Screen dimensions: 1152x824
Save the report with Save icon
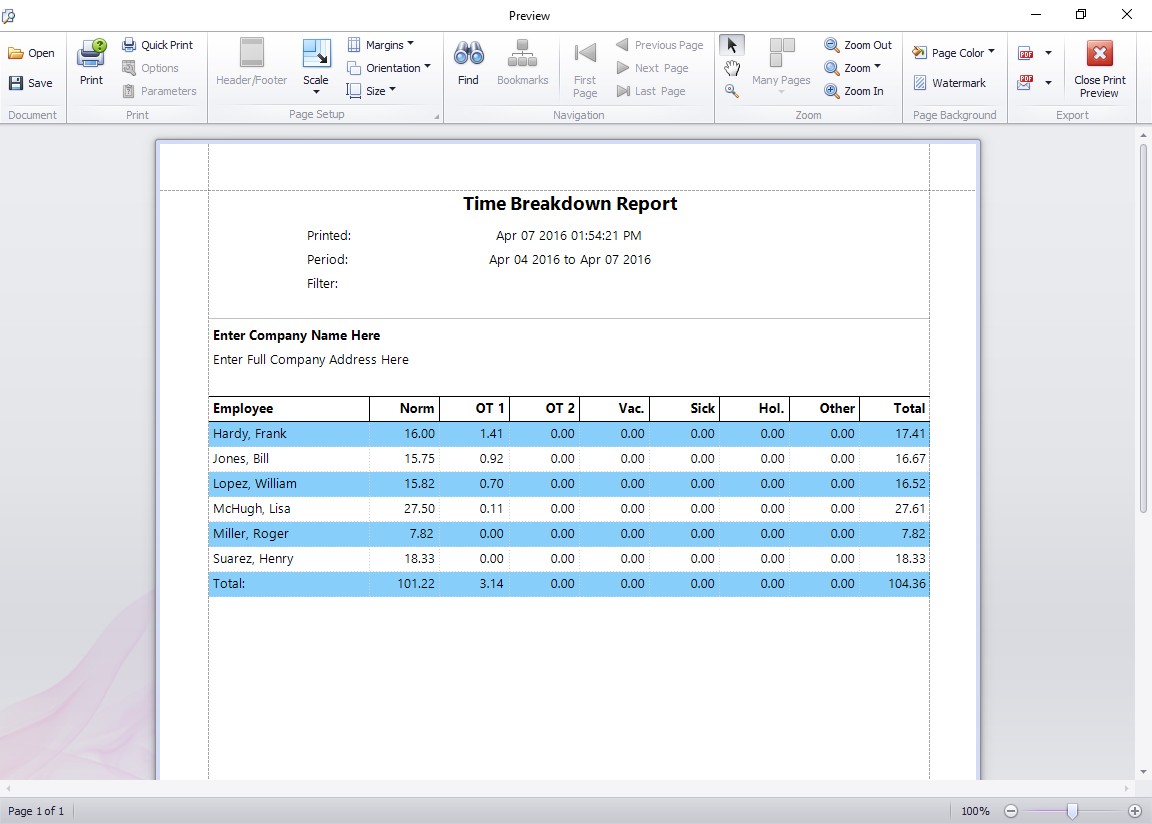16,83
